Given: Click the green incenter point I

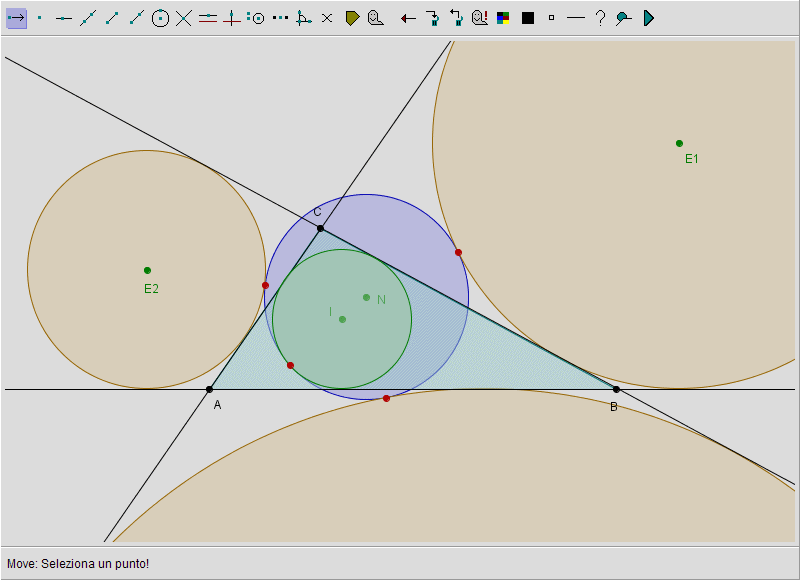Looking at the screenshot, I should click(342, 319).
